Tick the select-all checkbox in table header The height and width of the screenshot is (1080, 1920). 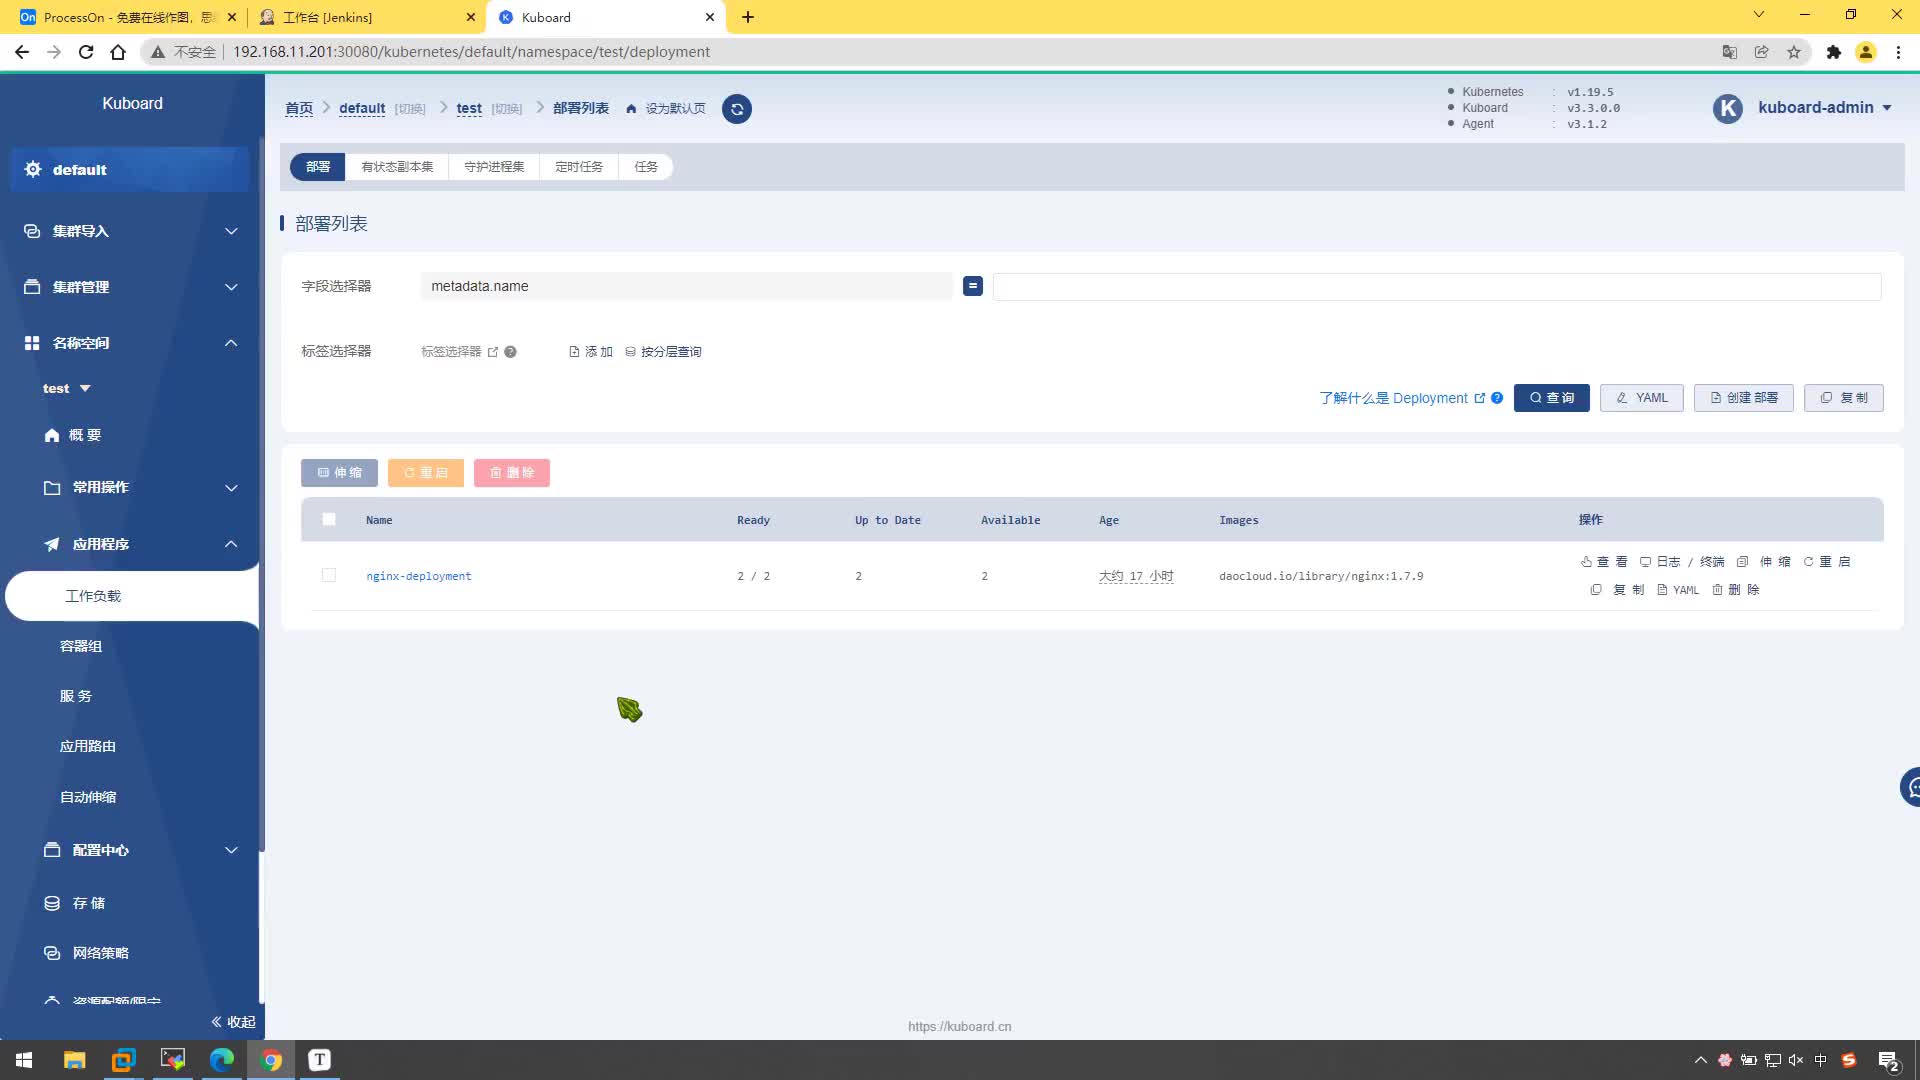(329, 519)
